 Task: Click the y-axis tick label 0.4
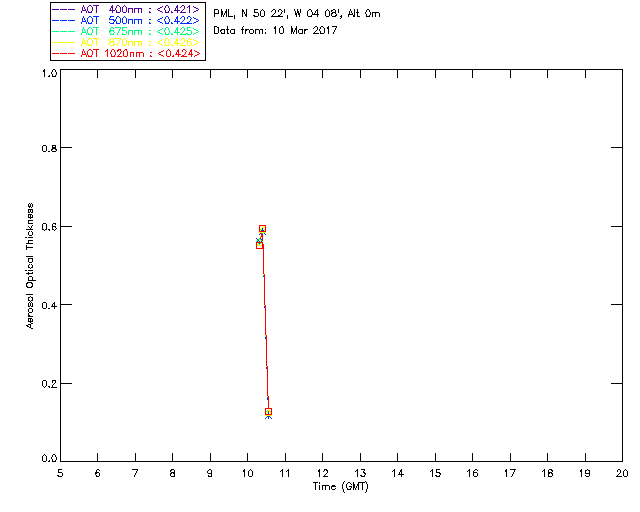[x=49, y=305]
